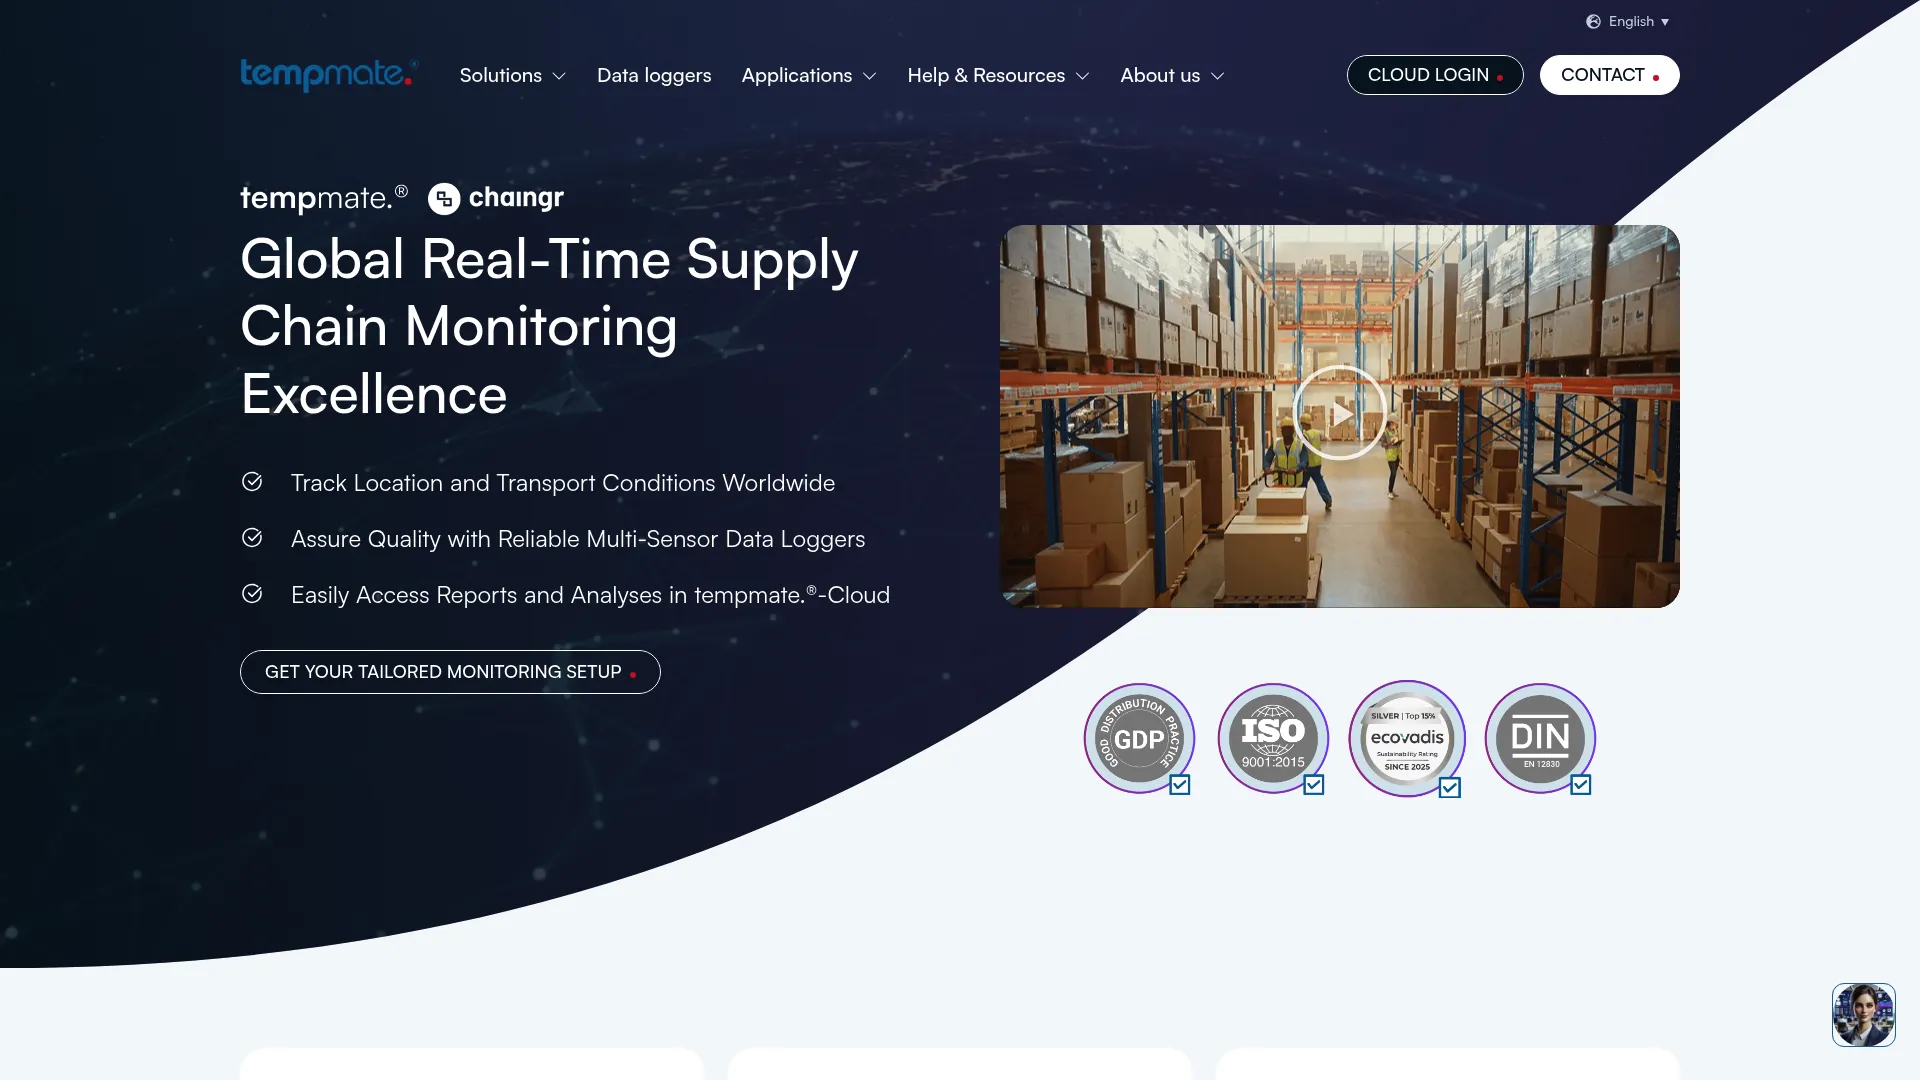Open the chat assistant avatar

tap(1864, 1015)
